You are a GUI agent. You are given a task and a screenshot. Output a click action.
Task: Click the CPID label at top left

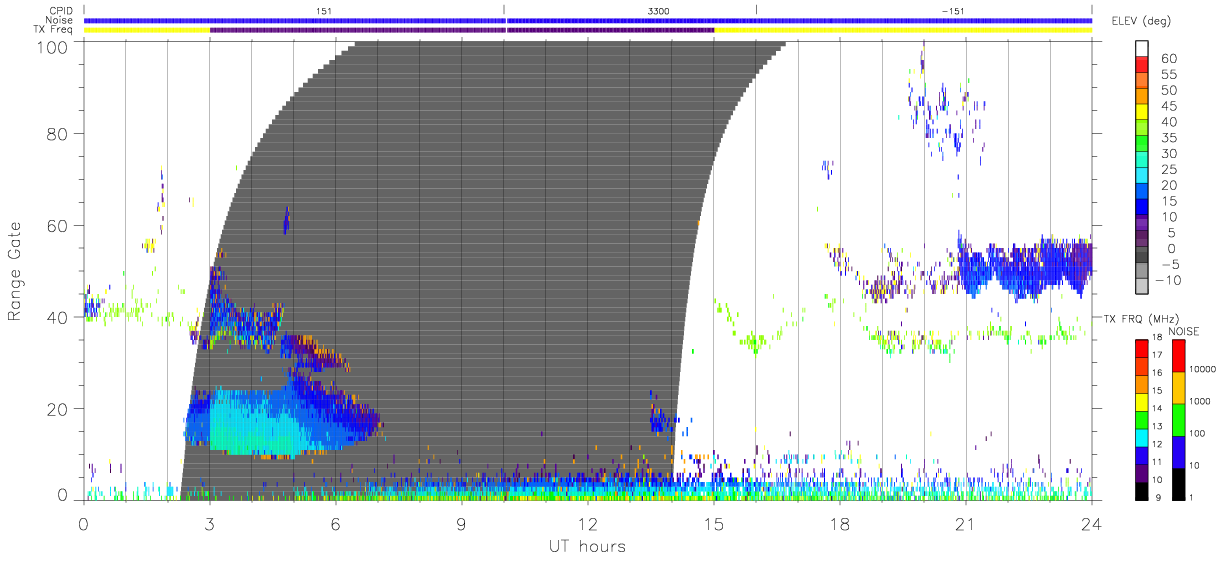click(x=62, y=10)
